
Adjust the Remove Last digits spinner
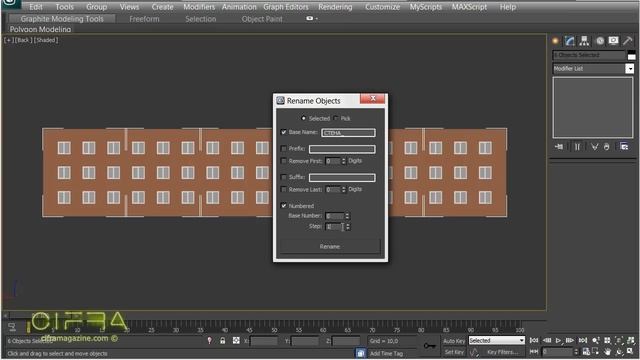point(344,190)
